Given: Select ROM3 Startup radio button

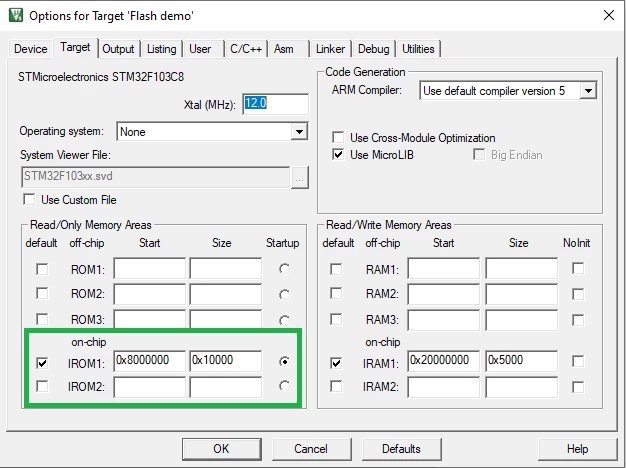Looking at the screenshot, I should coord(284,320).
